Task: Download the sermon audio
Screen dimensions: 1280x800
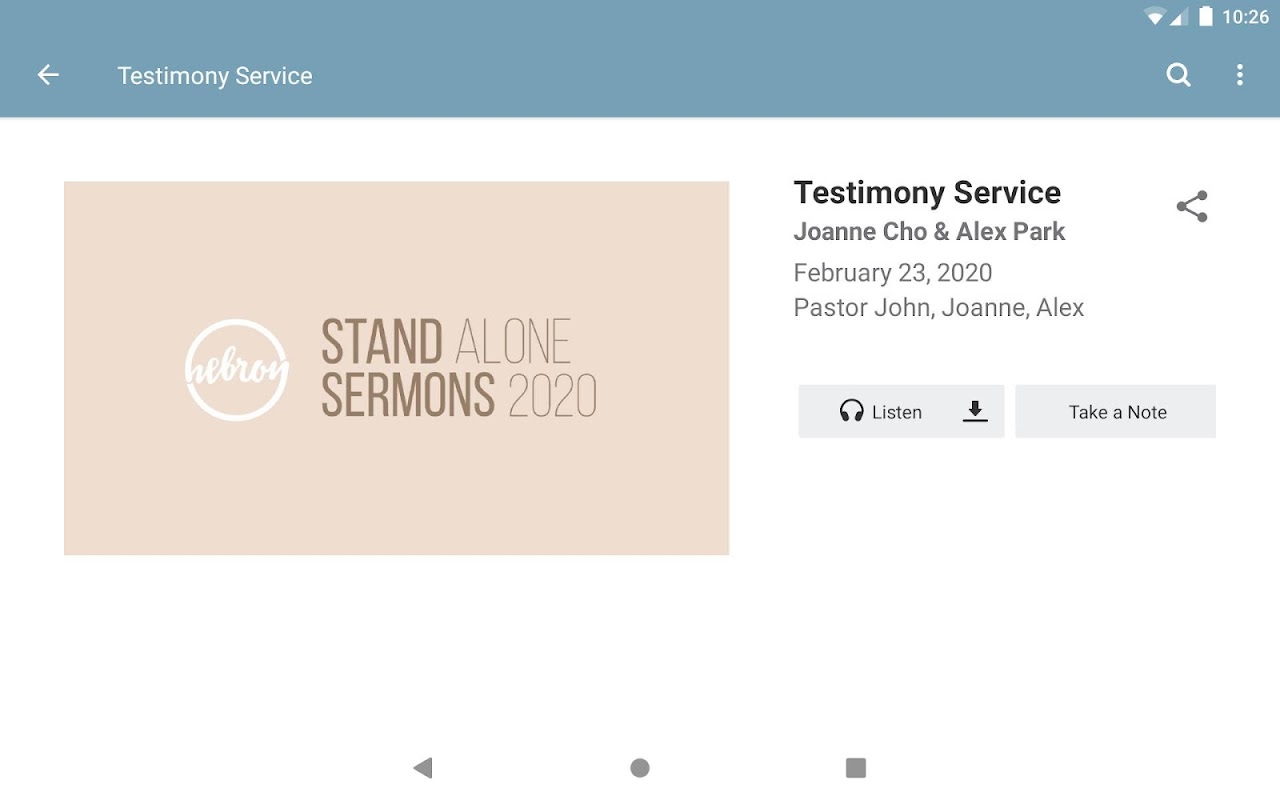Action: 975,411
